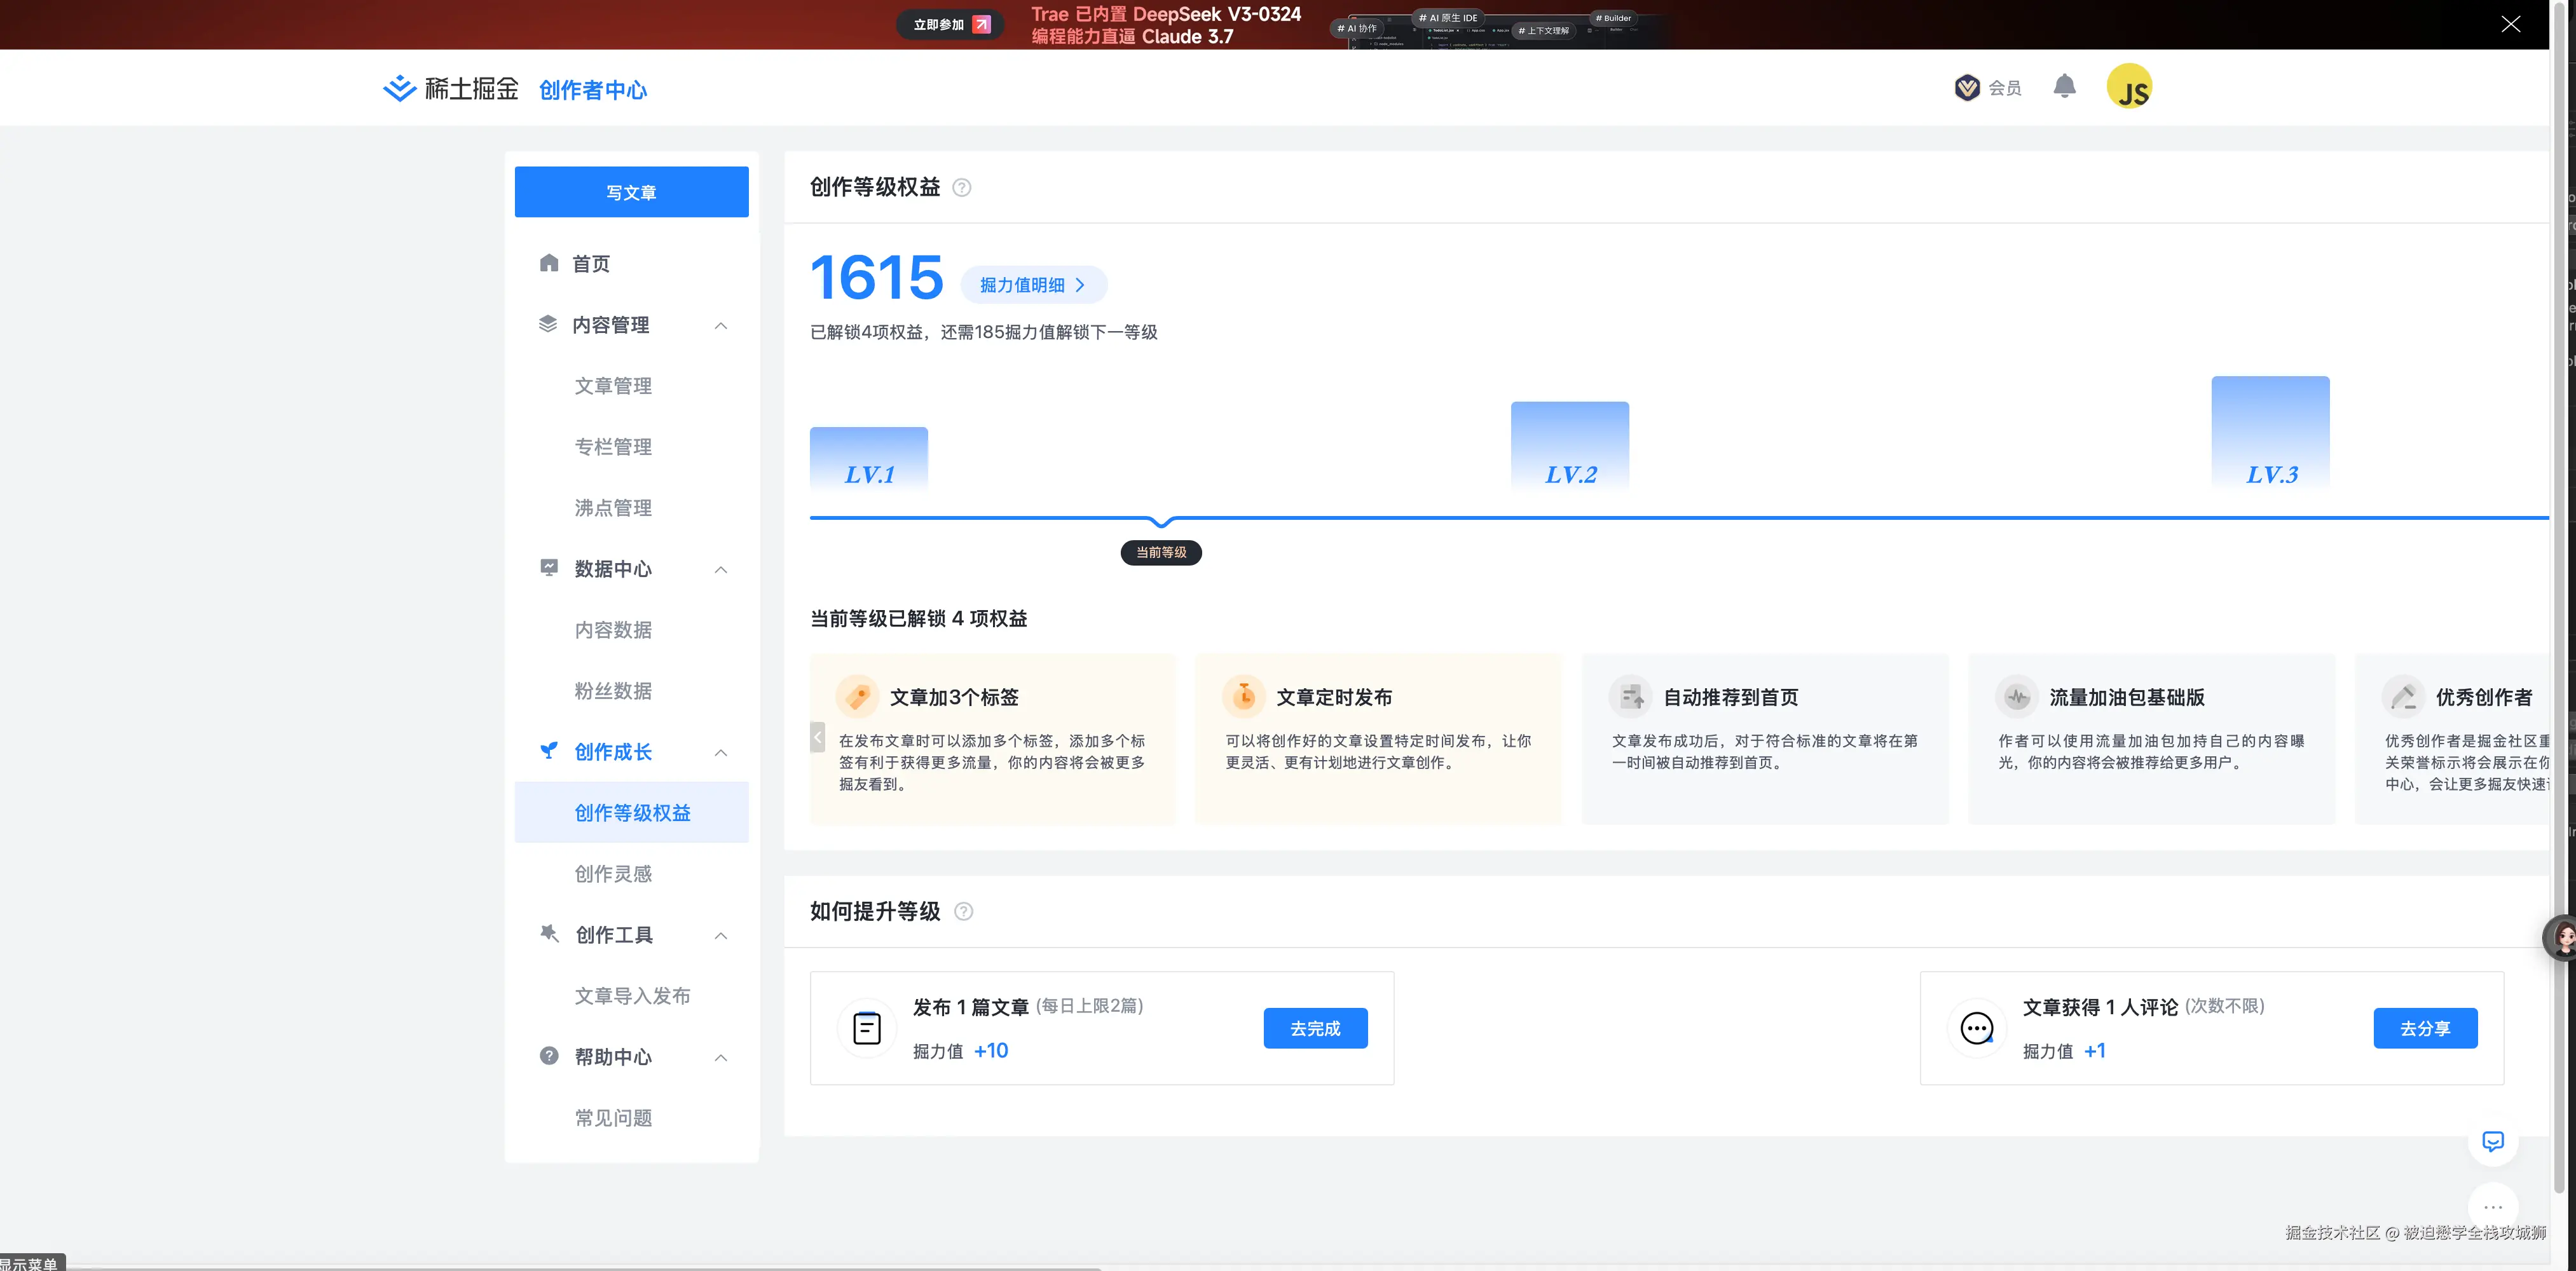Open the notification bell
Viewport: 2576px width, 1271px height.
2064,87
